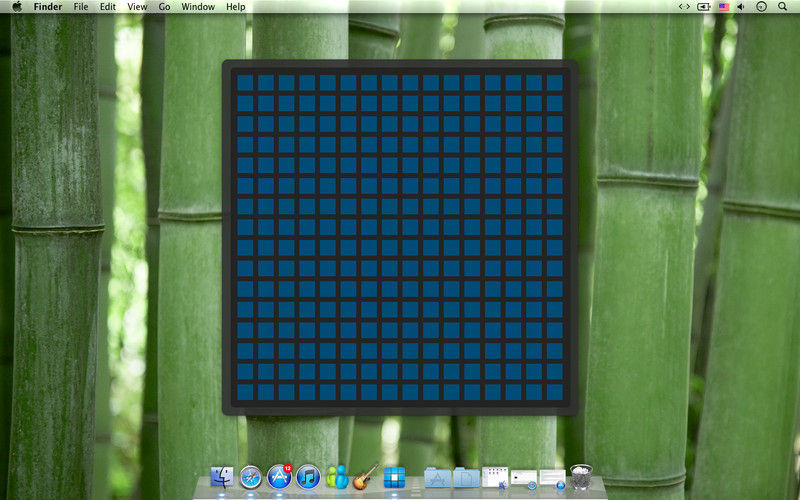Open the Go menu

[164, 7]
